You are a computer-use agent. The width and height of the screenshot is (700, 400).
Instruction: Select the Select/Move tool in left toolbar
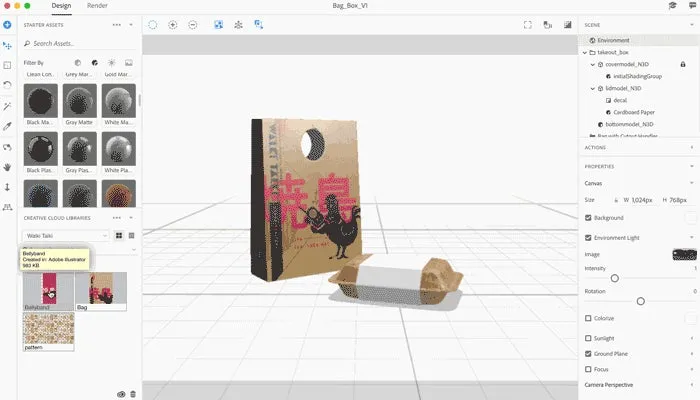tap(7, 46)
